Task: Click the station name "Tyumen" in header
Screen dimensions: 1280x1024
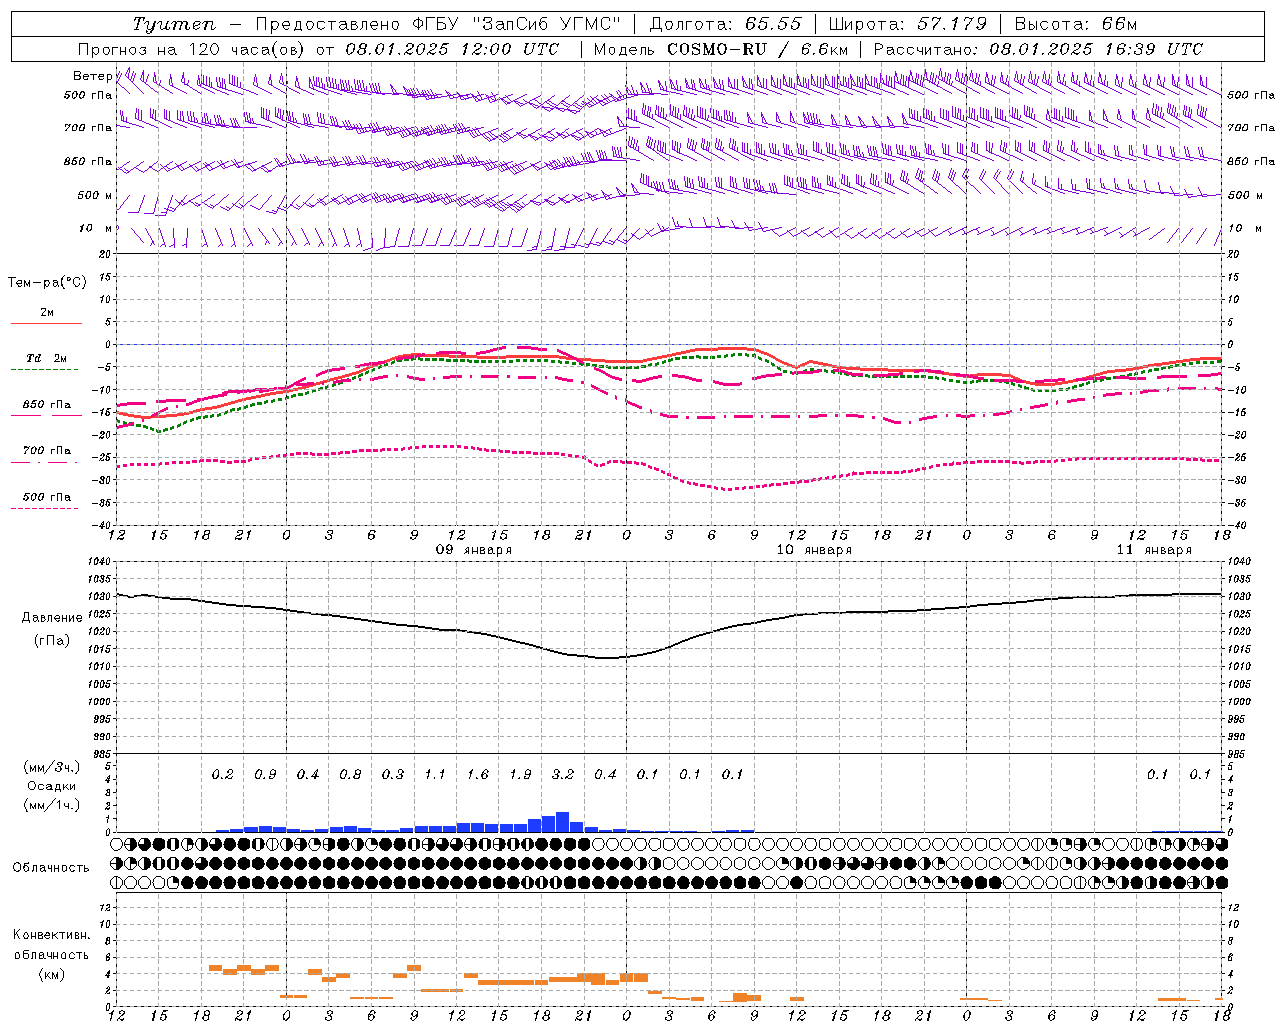Action: [x=174, y=24]
